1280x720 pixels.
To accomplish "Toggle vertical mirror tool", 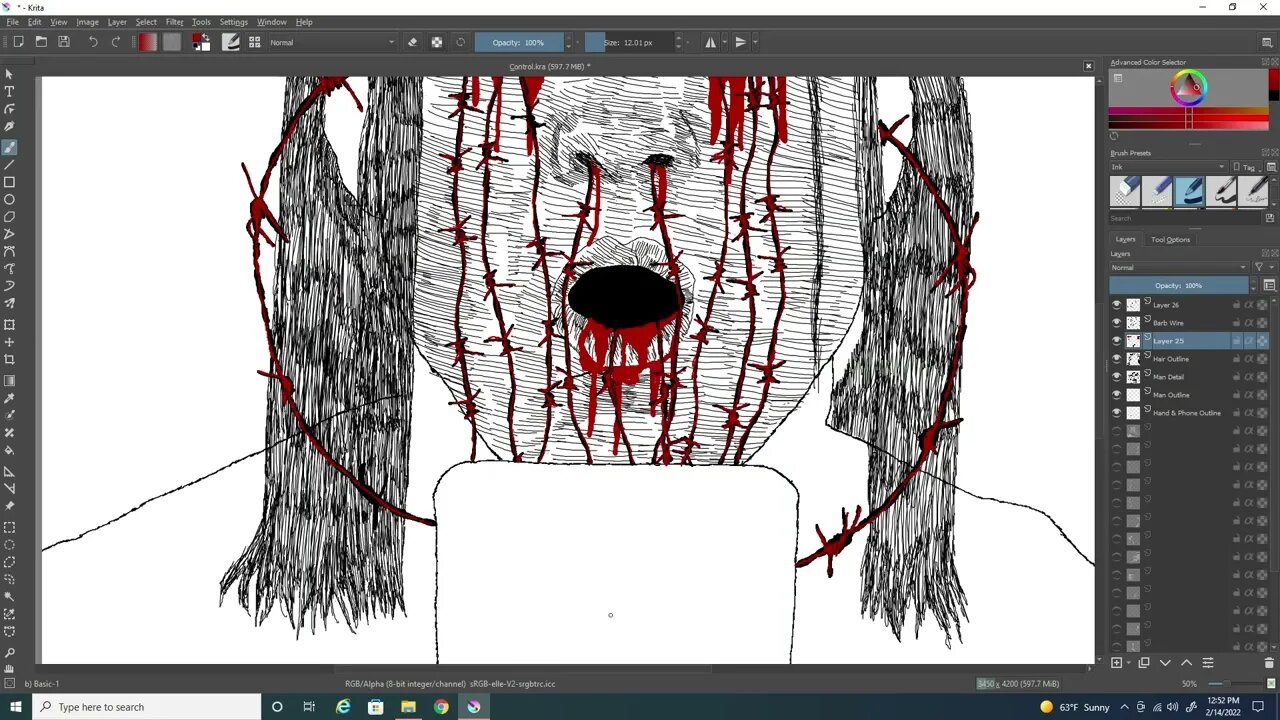I will (x=741, y=42).
